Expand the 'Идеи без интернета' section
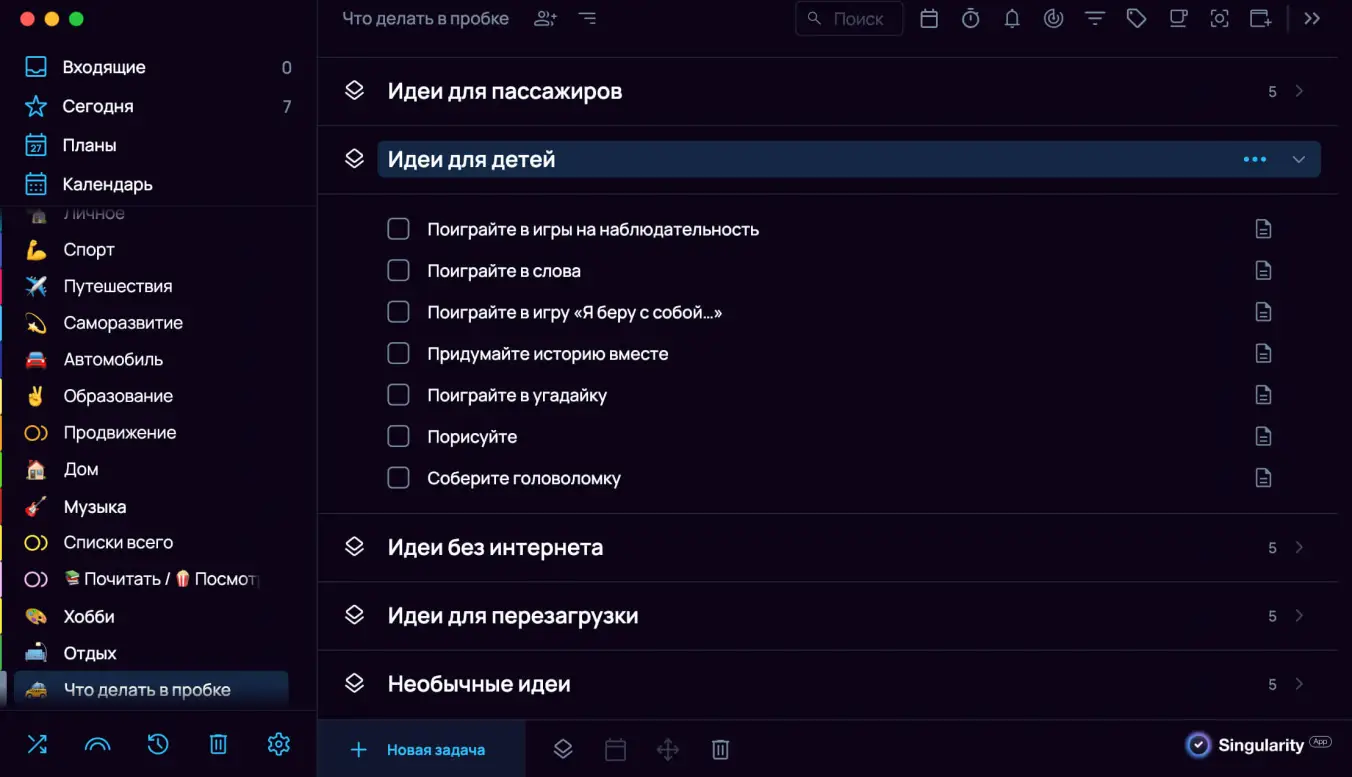This screenshot has width=1352, height=777. click(1299, 547)
